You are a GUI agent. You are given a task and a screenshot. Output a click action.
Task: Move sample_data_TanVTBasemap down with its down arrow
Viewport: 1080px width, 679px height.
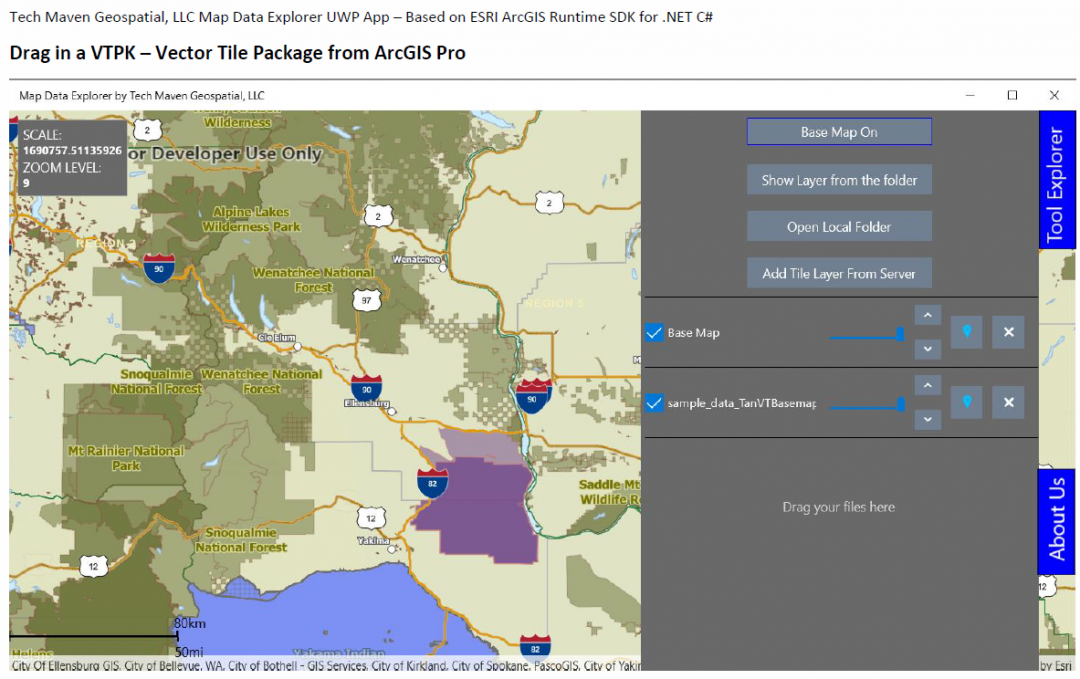927,419
